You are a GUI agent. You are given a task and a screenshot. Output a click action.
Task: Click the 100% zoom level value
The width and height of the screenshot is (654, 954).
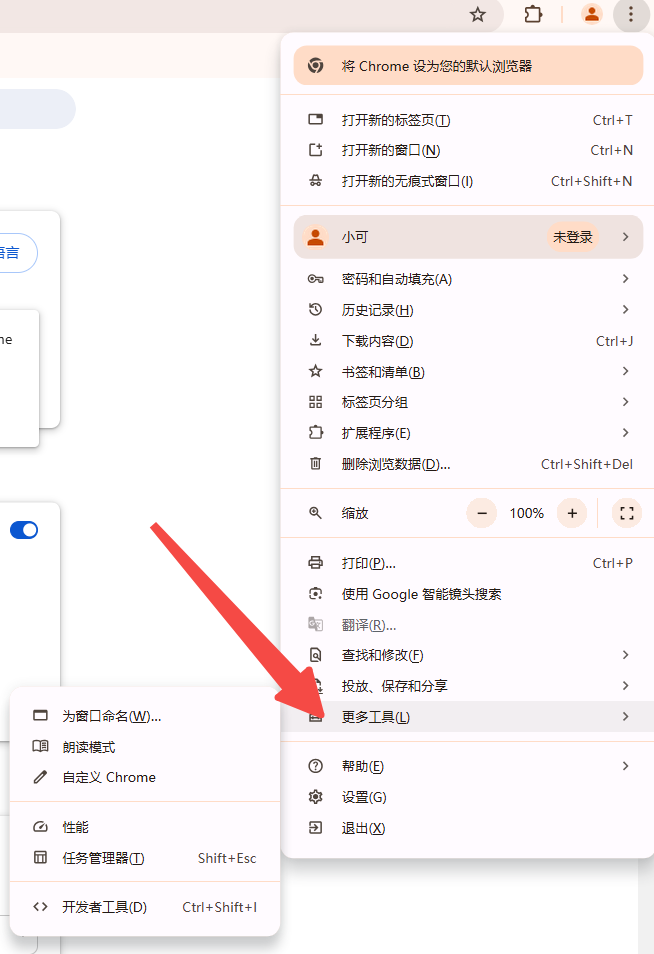coord(527,513)
